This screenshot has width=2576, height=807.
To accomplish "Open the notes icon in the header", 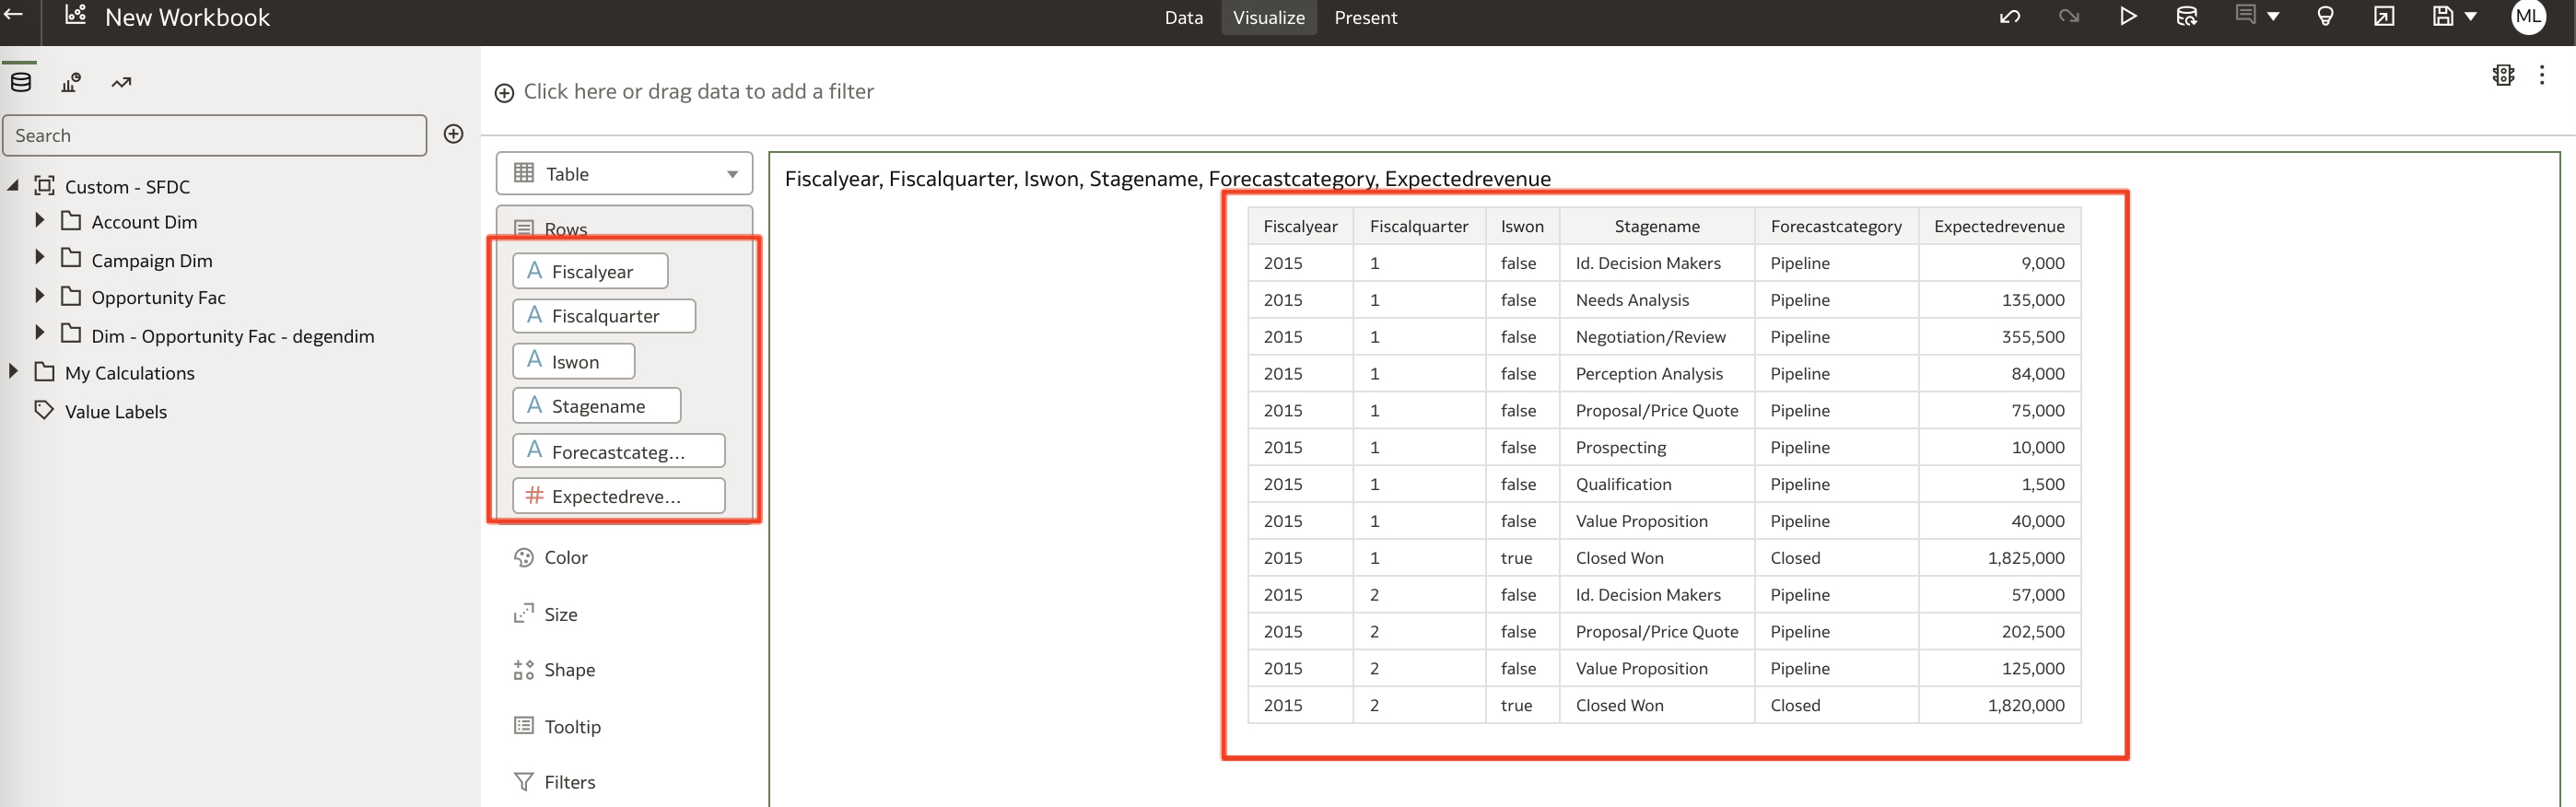I will (x=2246, y=14).
